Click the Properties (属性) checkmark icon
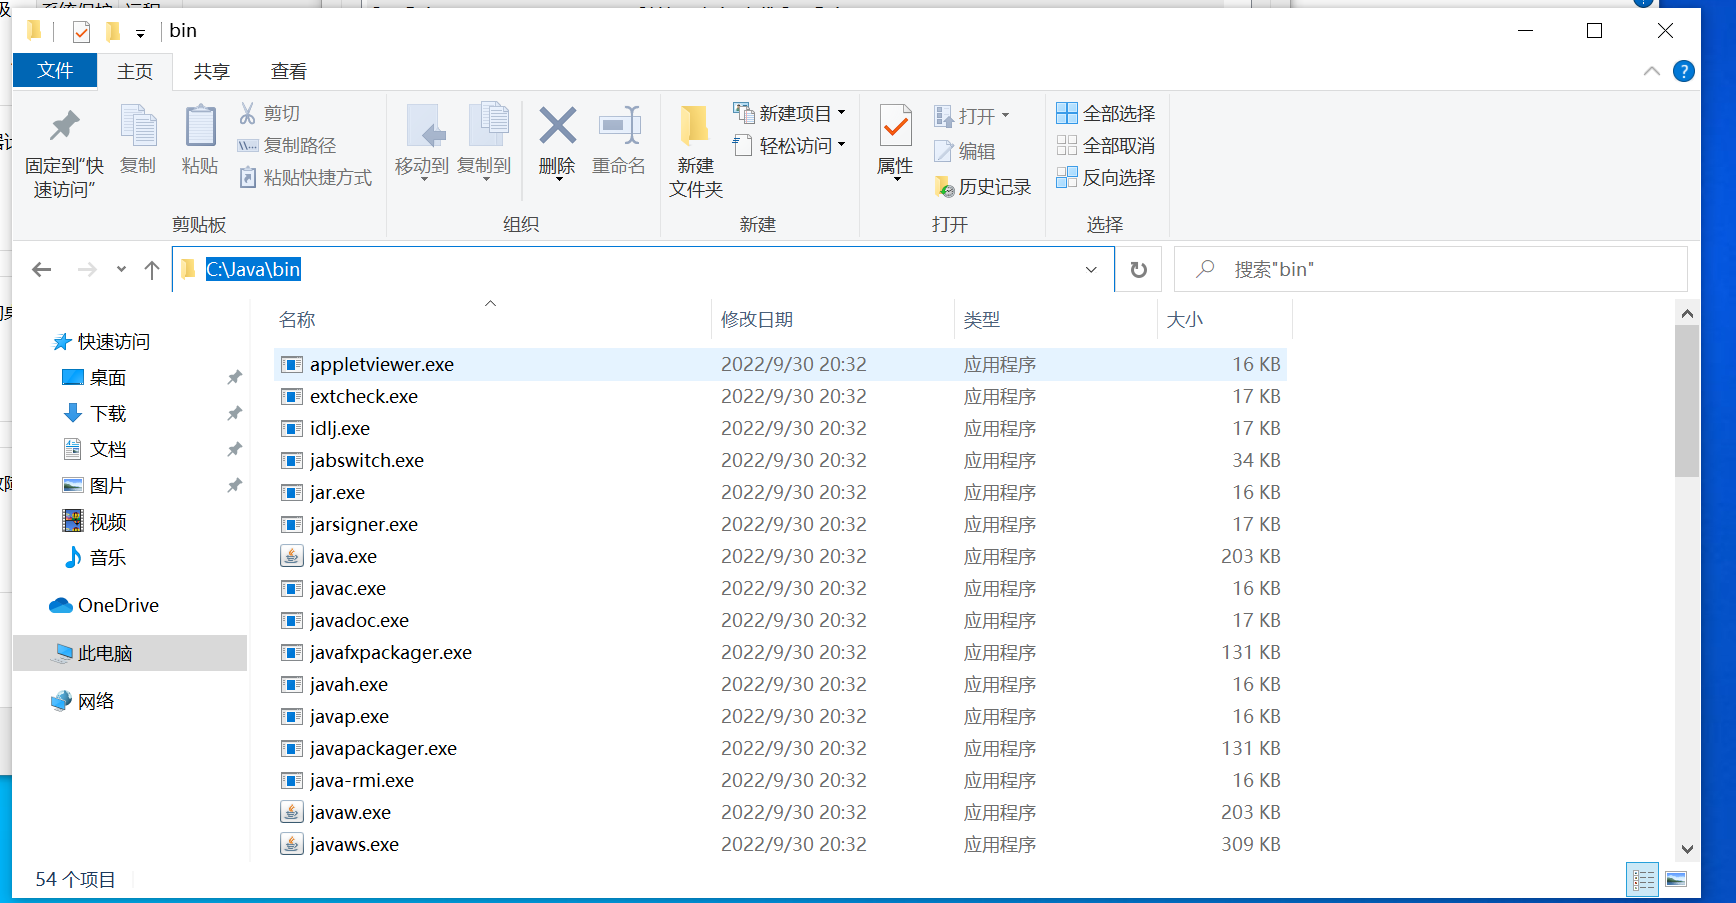1736x903 pixels. click(895, 126)
